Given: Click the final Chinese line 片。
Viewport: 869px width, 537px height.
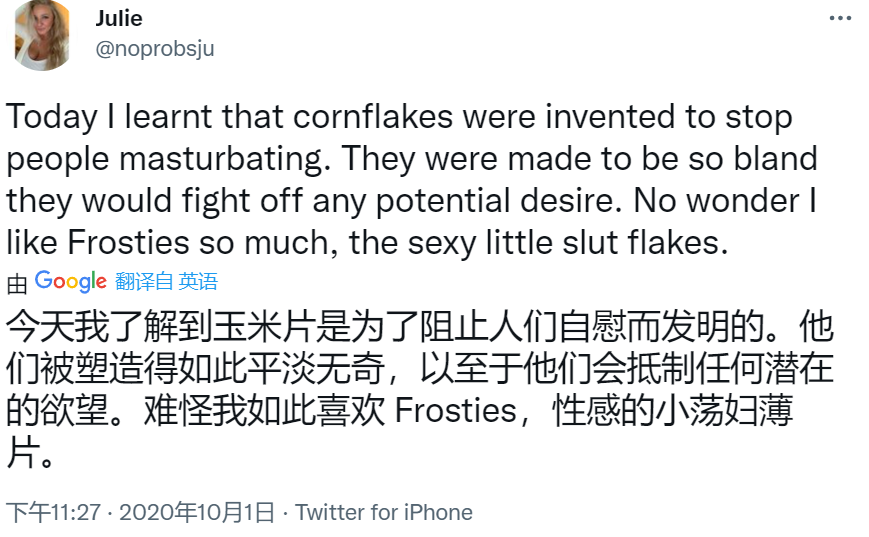Looking at the screenshot, I should click(x=30, y=453).
